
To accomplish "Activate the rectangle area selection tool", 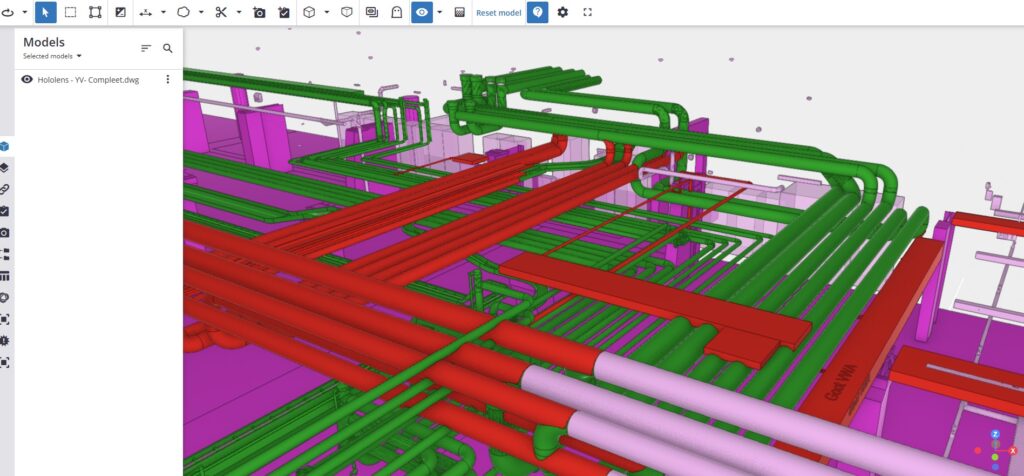I will [x=71, y=12].
